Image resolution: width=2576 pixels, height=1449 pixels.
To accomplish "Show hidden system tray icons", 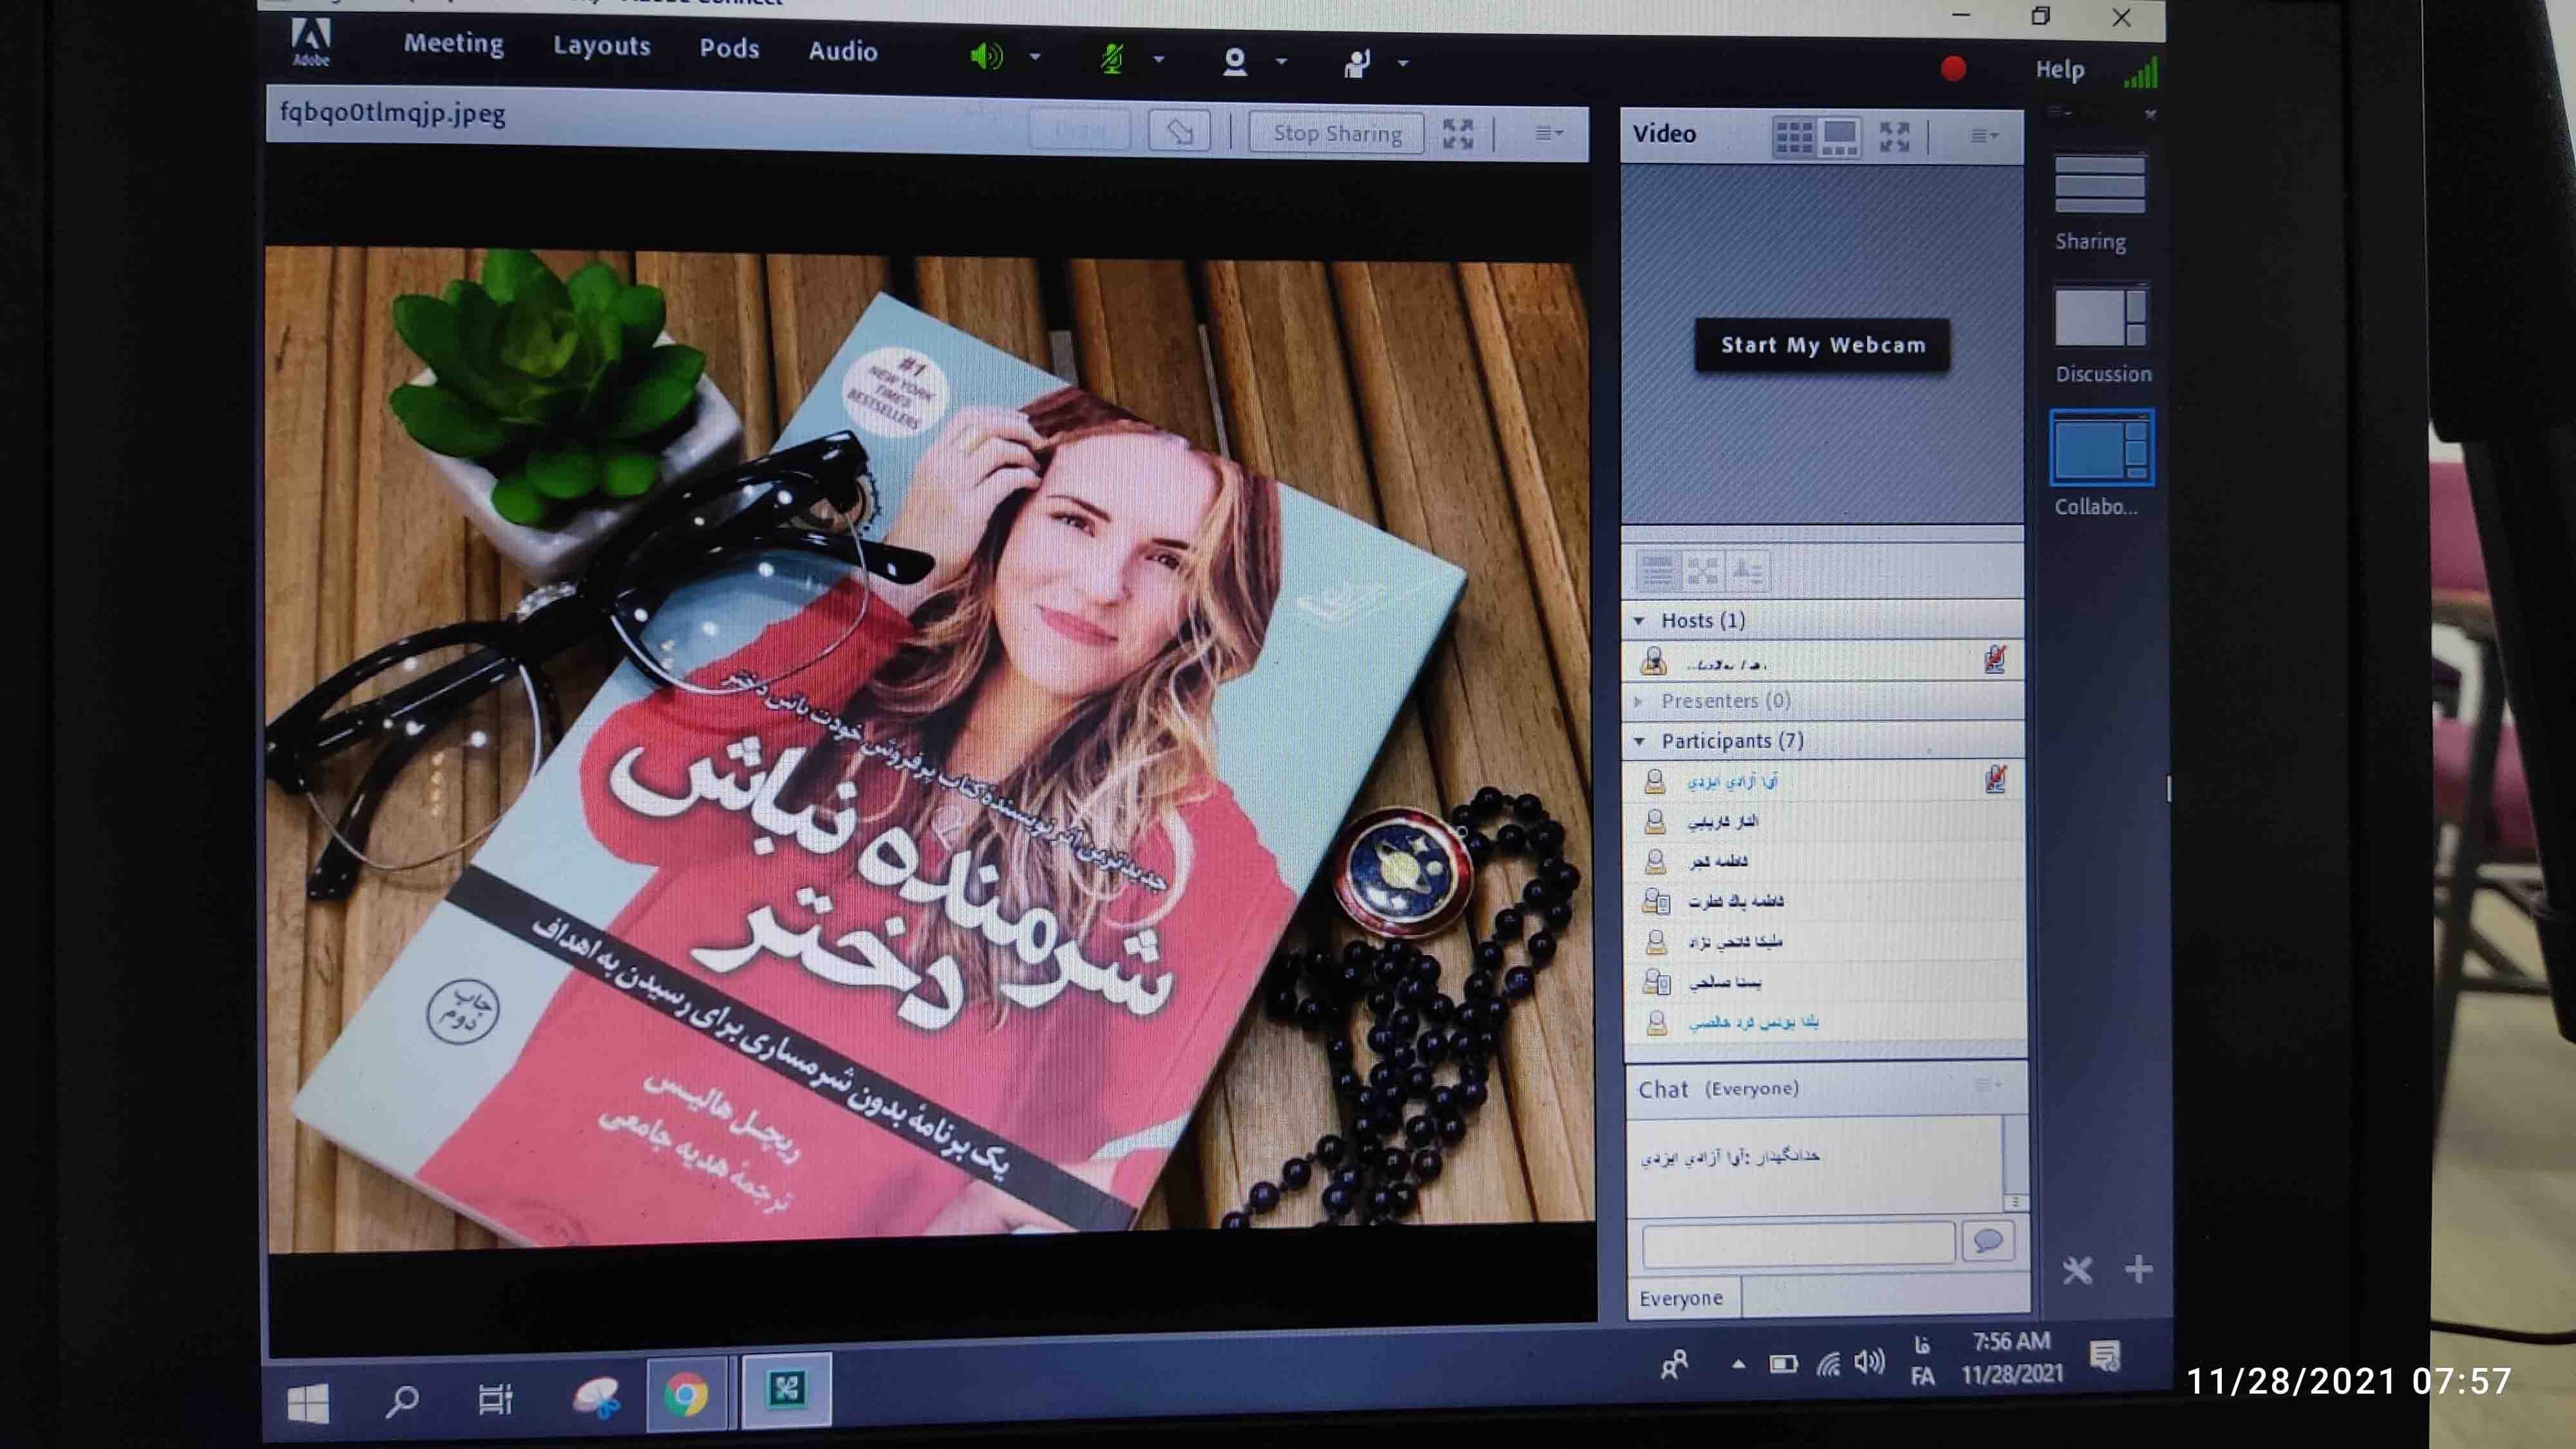I will 1738,1364.
